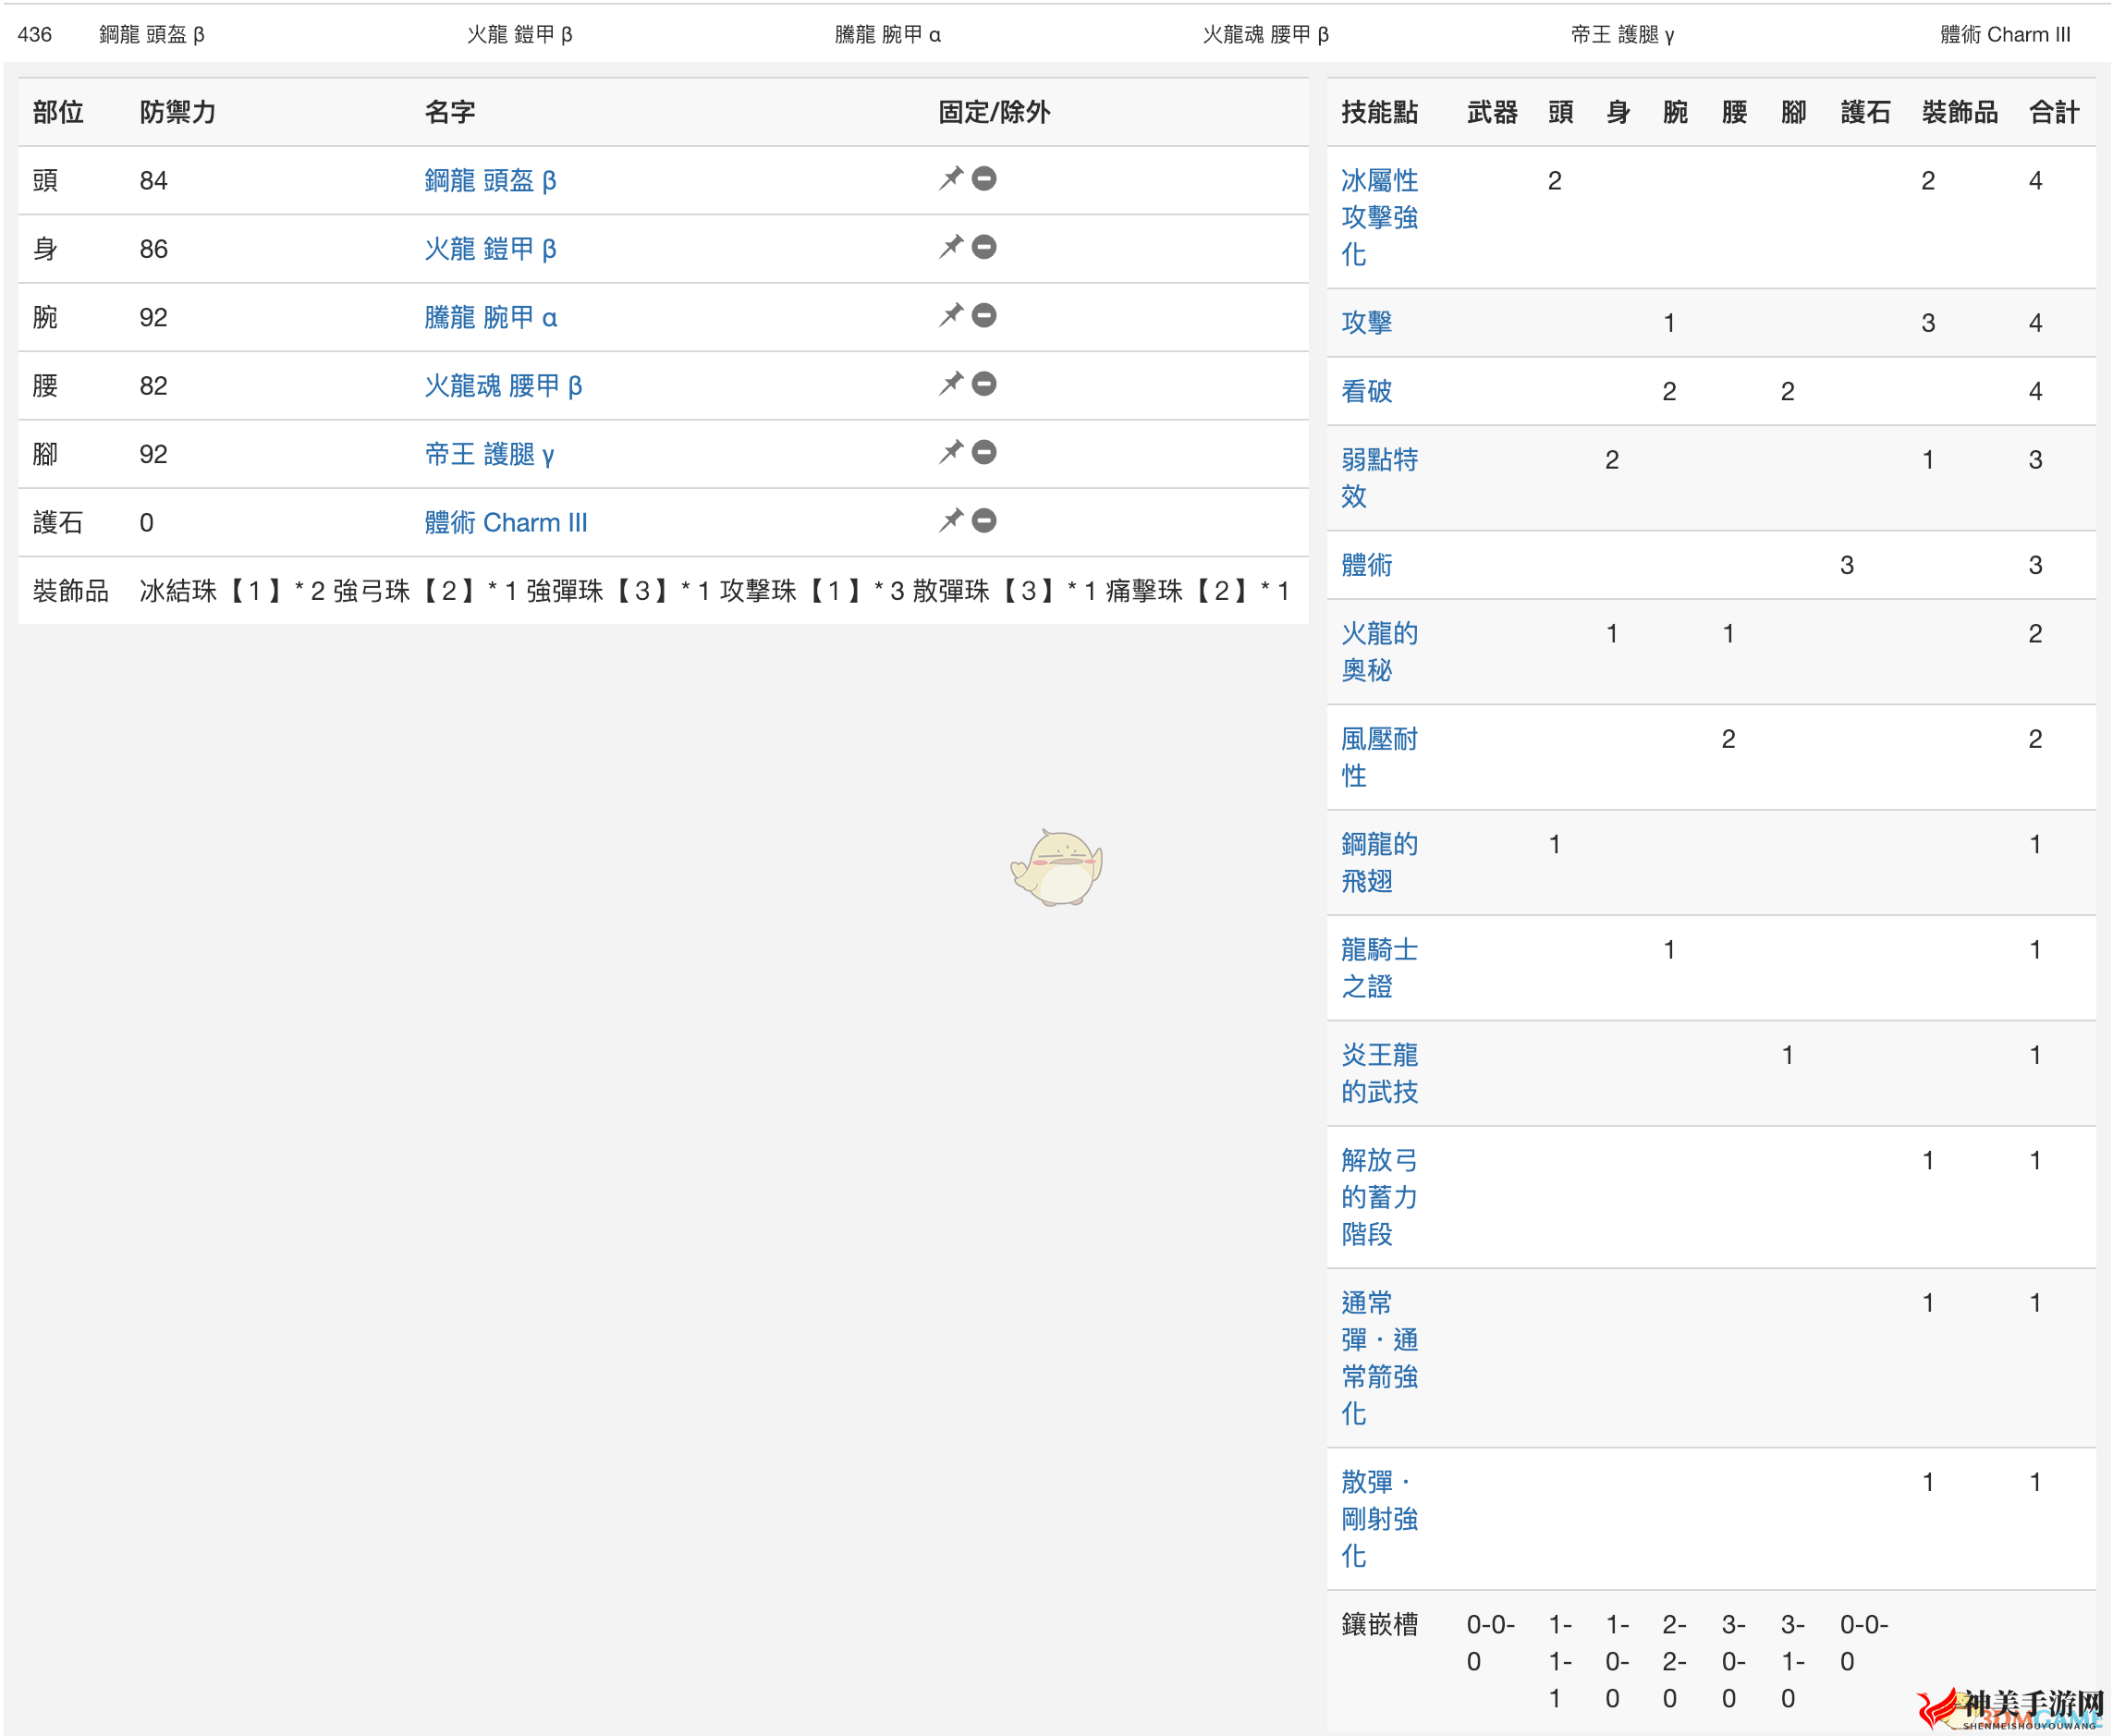This screenshot has width=2113, height=1736.
Task: Open the 解放弓的蓄力階段 skill link
Action: (1379, 1198)
